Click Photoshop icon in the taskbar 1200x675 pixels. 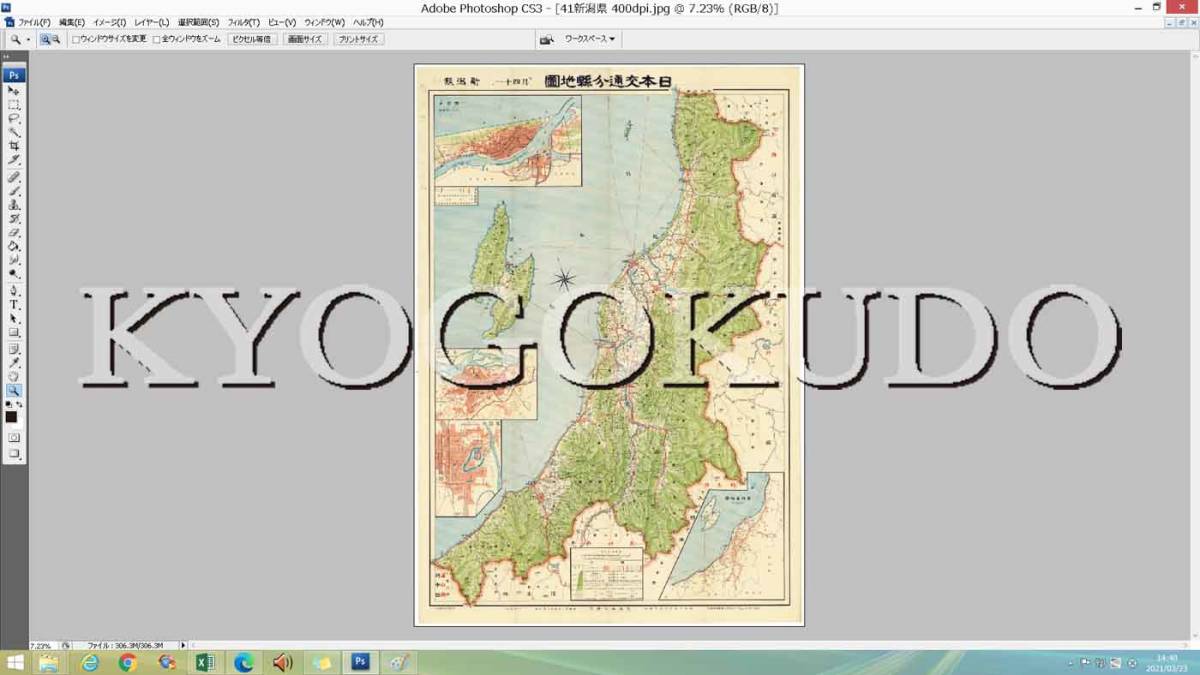click(360, 662)
